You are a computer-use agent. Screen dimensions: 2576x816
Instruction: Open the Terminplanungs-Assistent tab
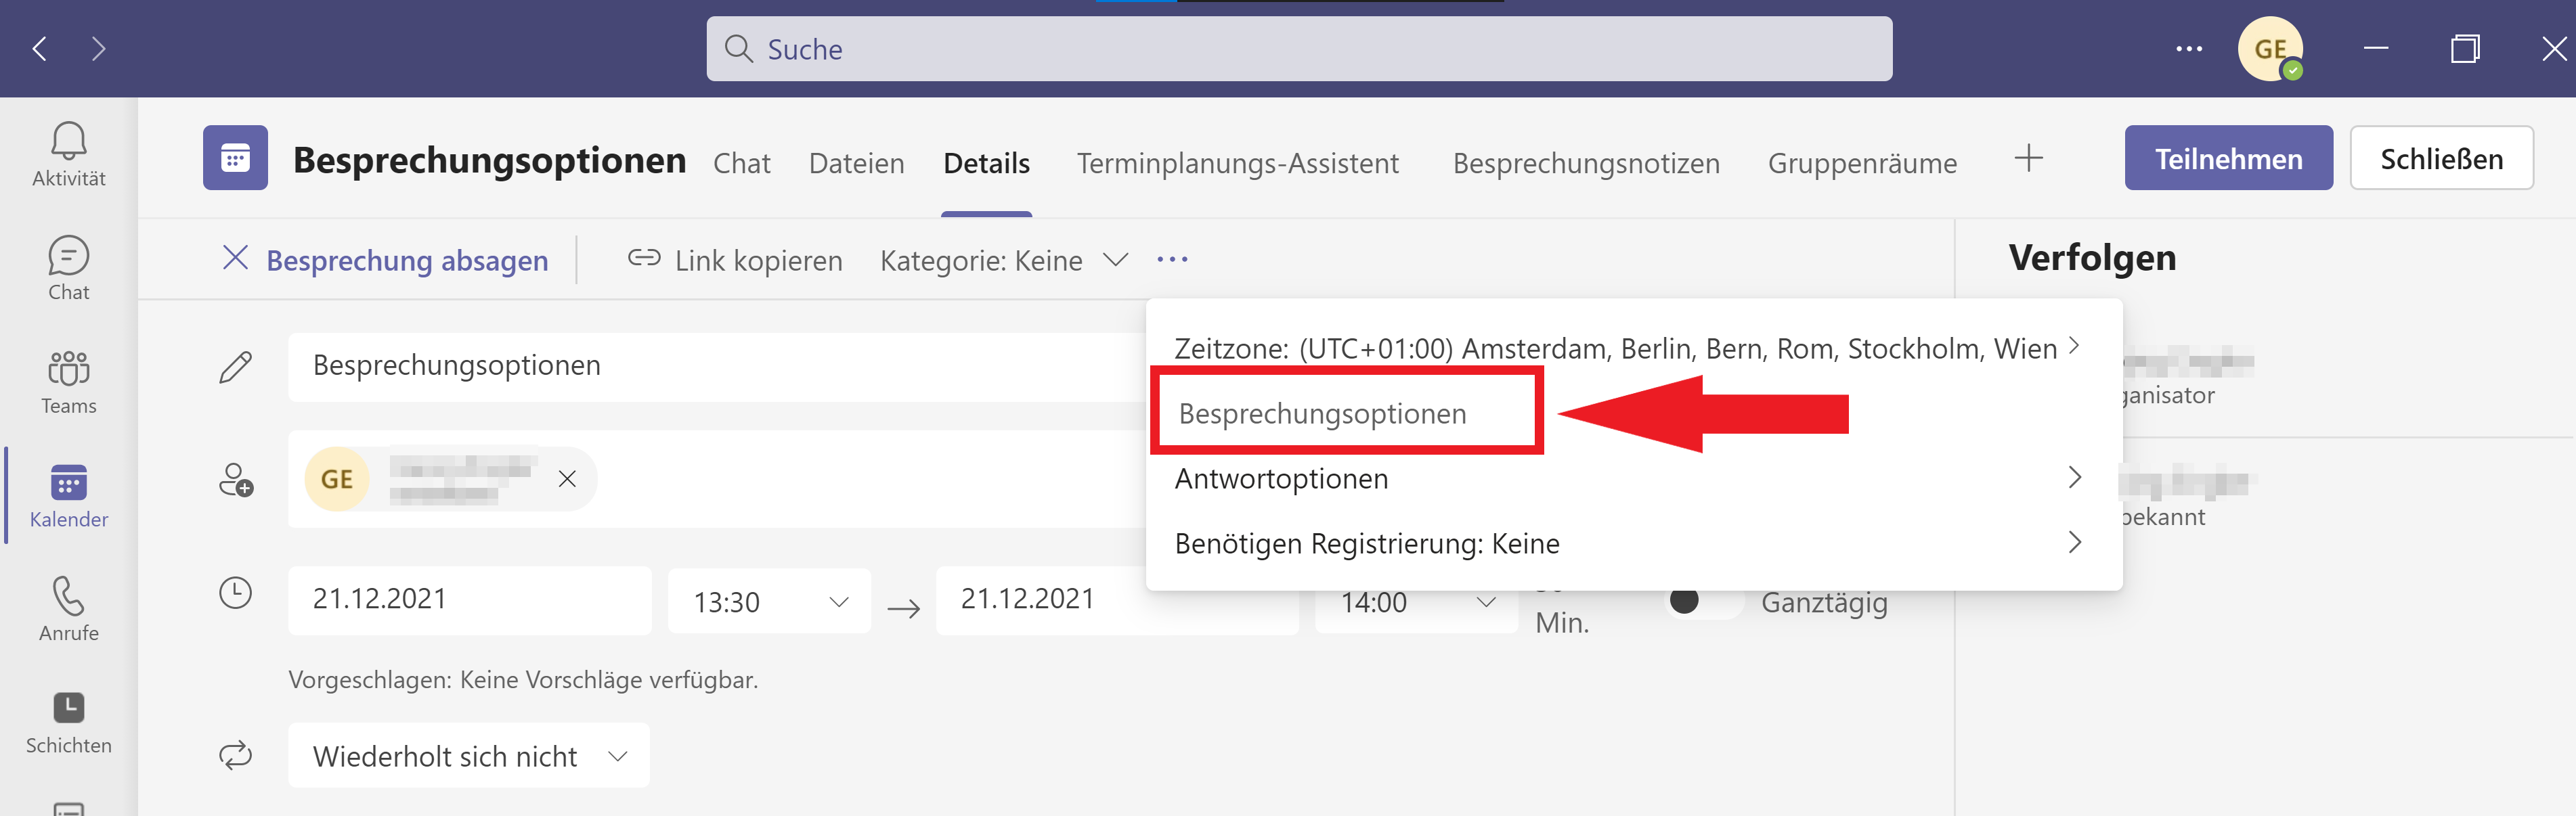(1238, 163)
